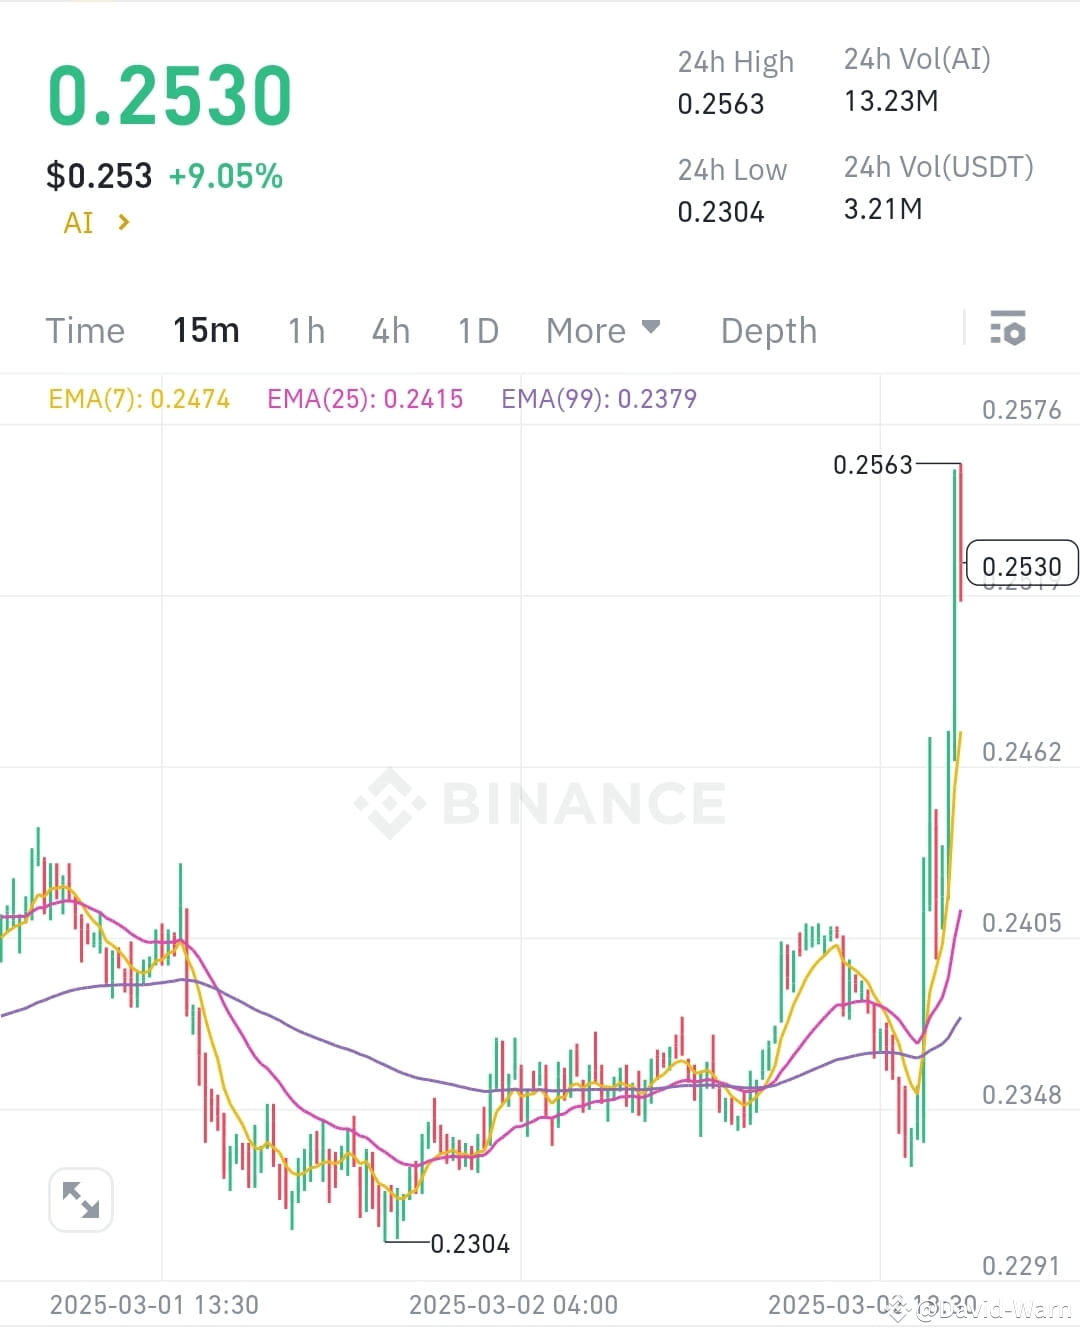Select the Time interval option
The width and height of the screenshot is (1080, 1332).
(85, 330)
